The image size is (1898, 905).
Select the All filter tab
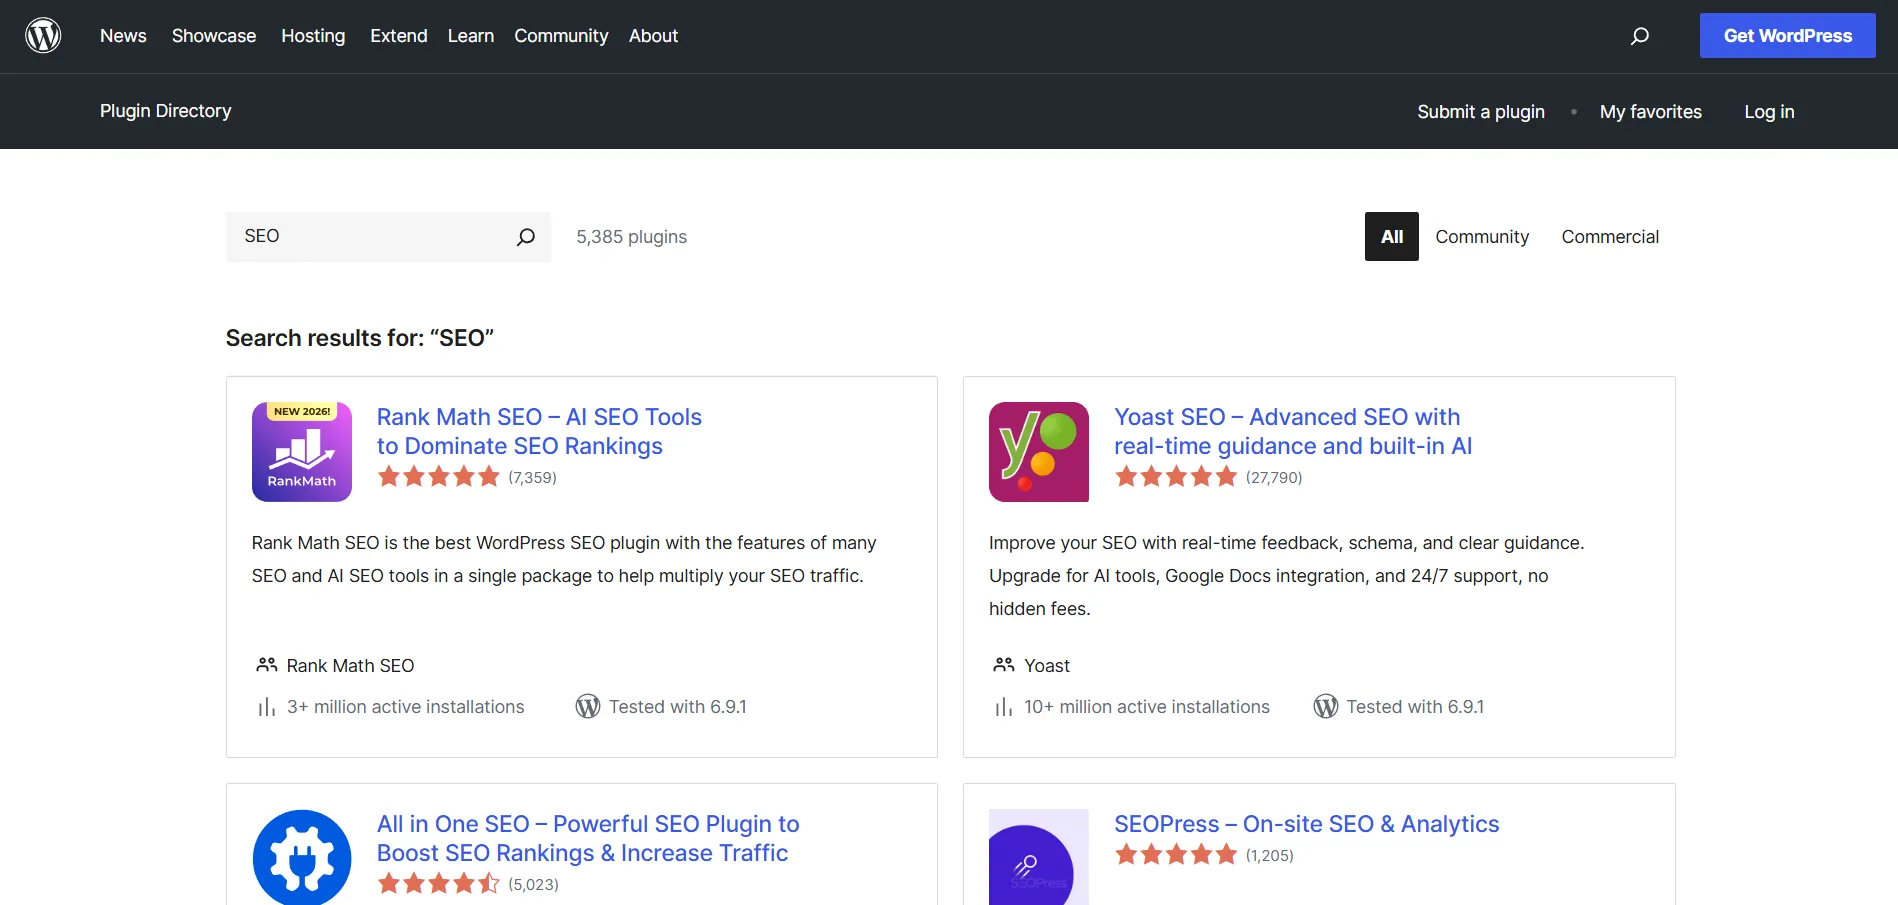(1391, 237)
